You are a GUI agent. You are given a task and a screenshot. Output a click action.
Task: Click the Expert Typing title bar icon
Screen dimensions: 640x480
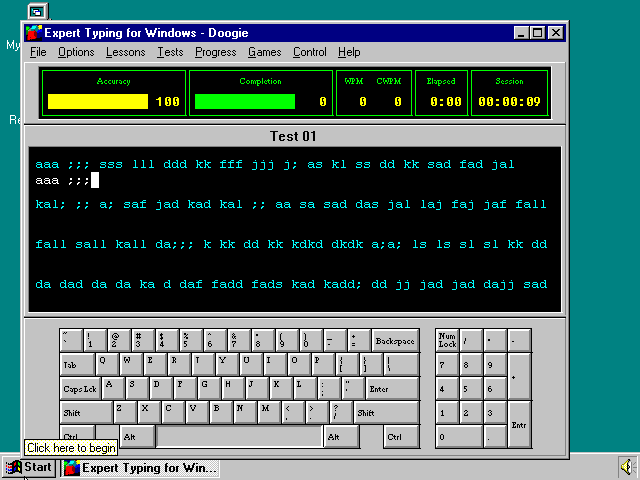(33, 33)
